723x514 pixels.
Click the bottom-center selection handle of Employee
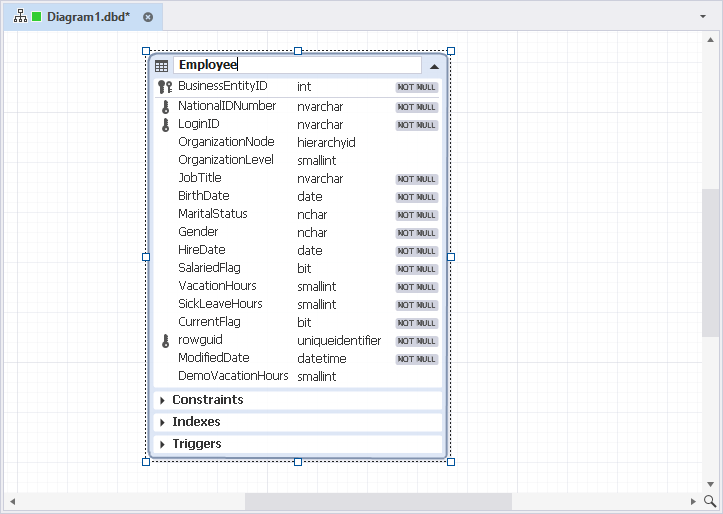[x=298, y=462]
